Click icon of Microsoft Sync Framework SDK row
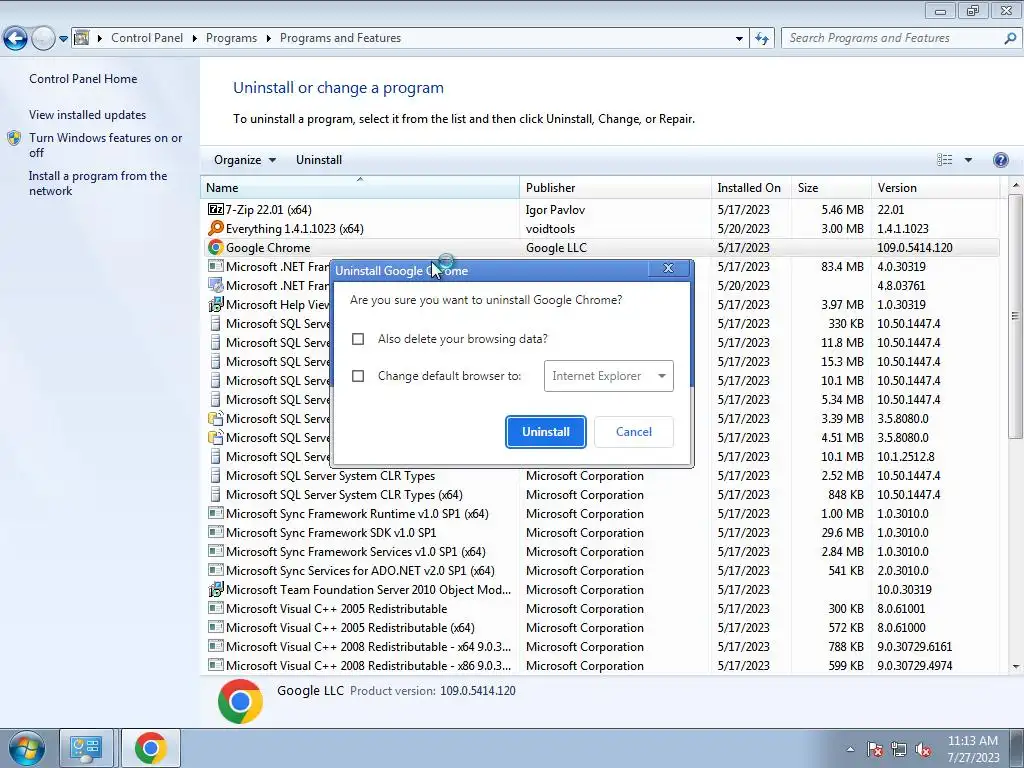1024x768 pixels. (x=216, y=532)
